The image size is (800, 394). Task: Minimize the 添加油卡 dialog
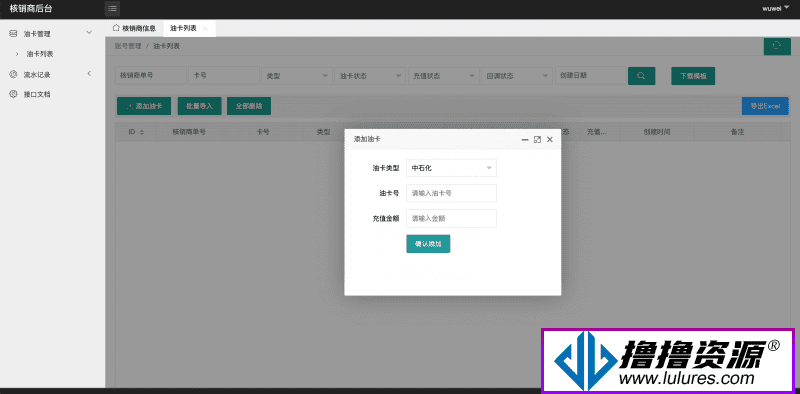point(524,139)
